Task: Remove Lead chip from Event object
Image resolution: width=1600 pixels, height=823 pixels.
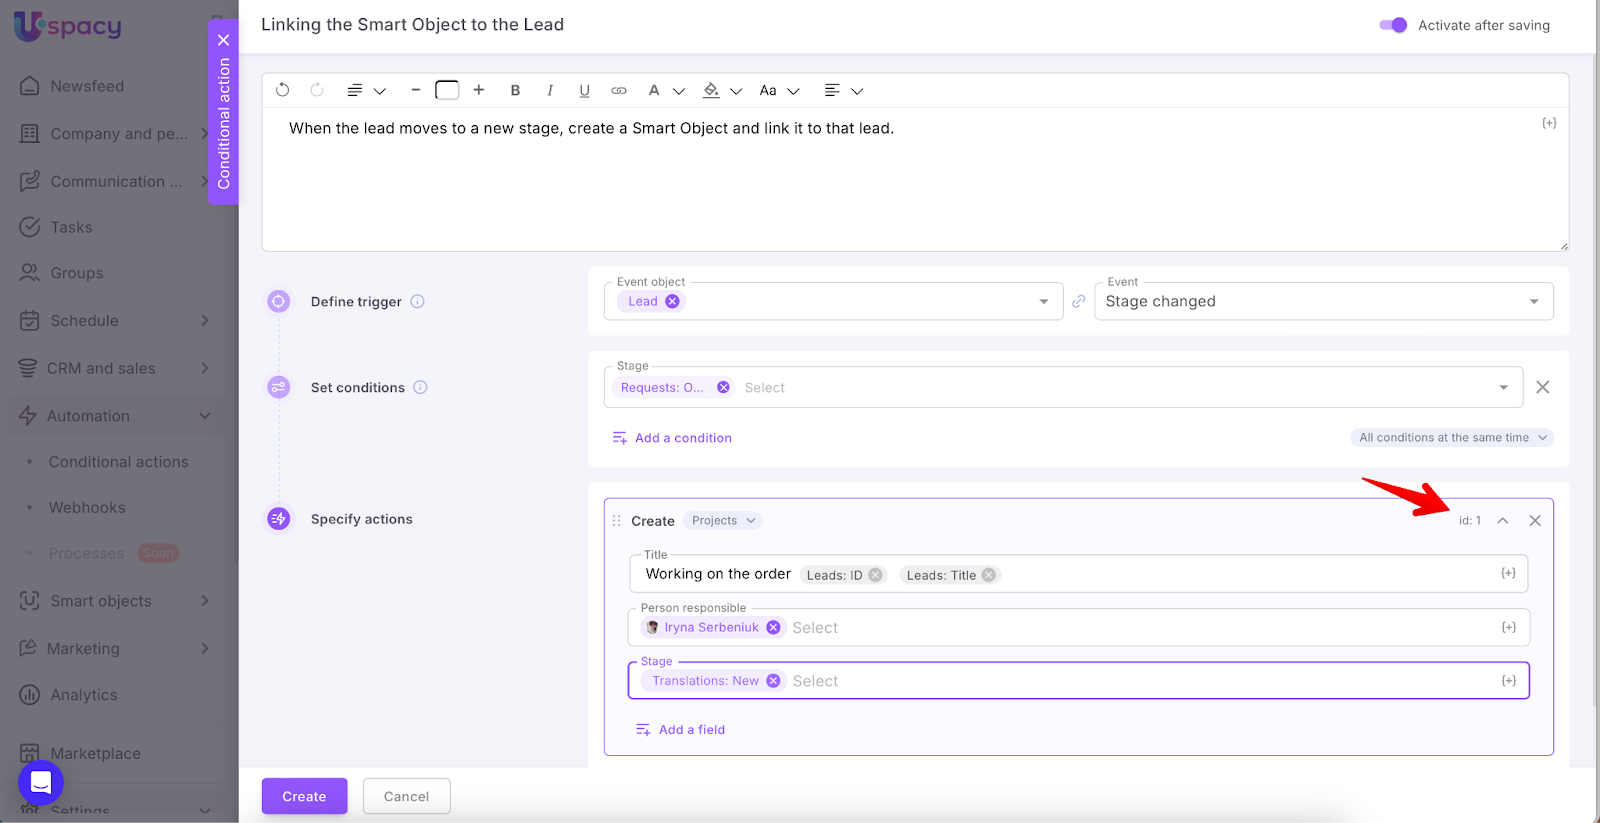Action: (672, 301)
